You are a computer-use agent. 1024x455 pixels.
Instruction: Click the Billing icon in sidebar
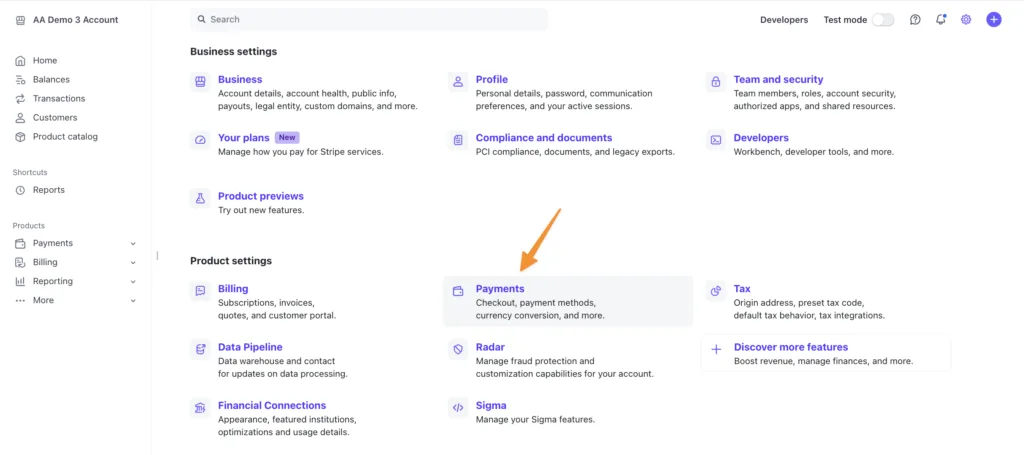pos(20,262)
